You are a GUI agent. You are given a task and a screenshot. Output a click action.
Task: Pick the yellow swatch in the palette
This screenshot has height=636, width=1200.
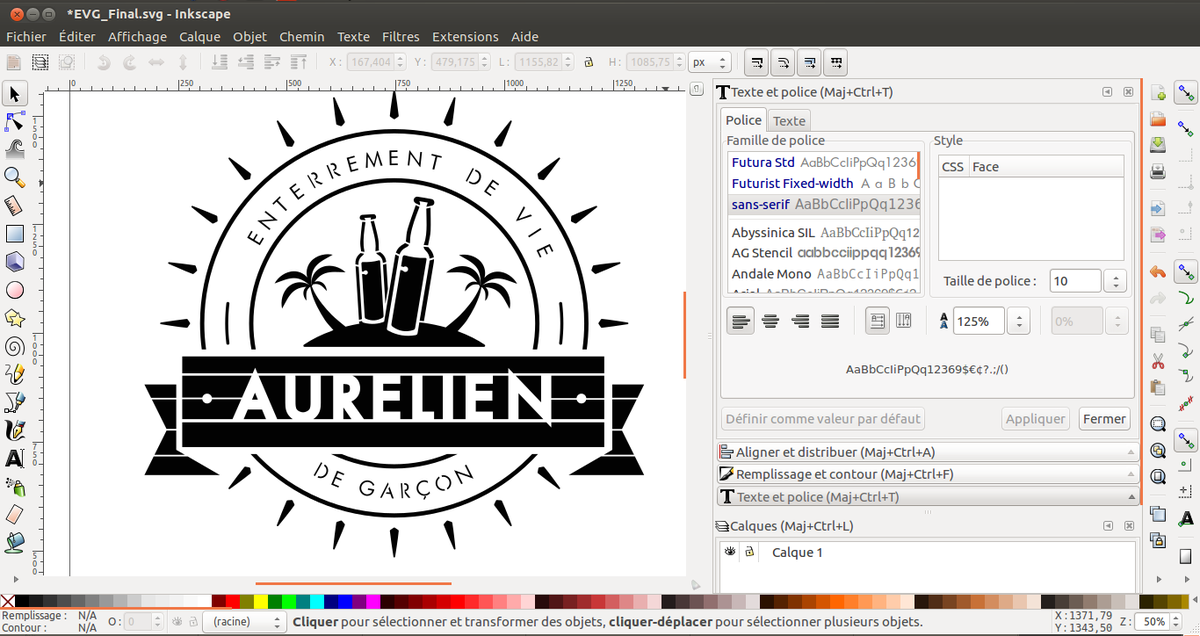(x=260, y=602)
